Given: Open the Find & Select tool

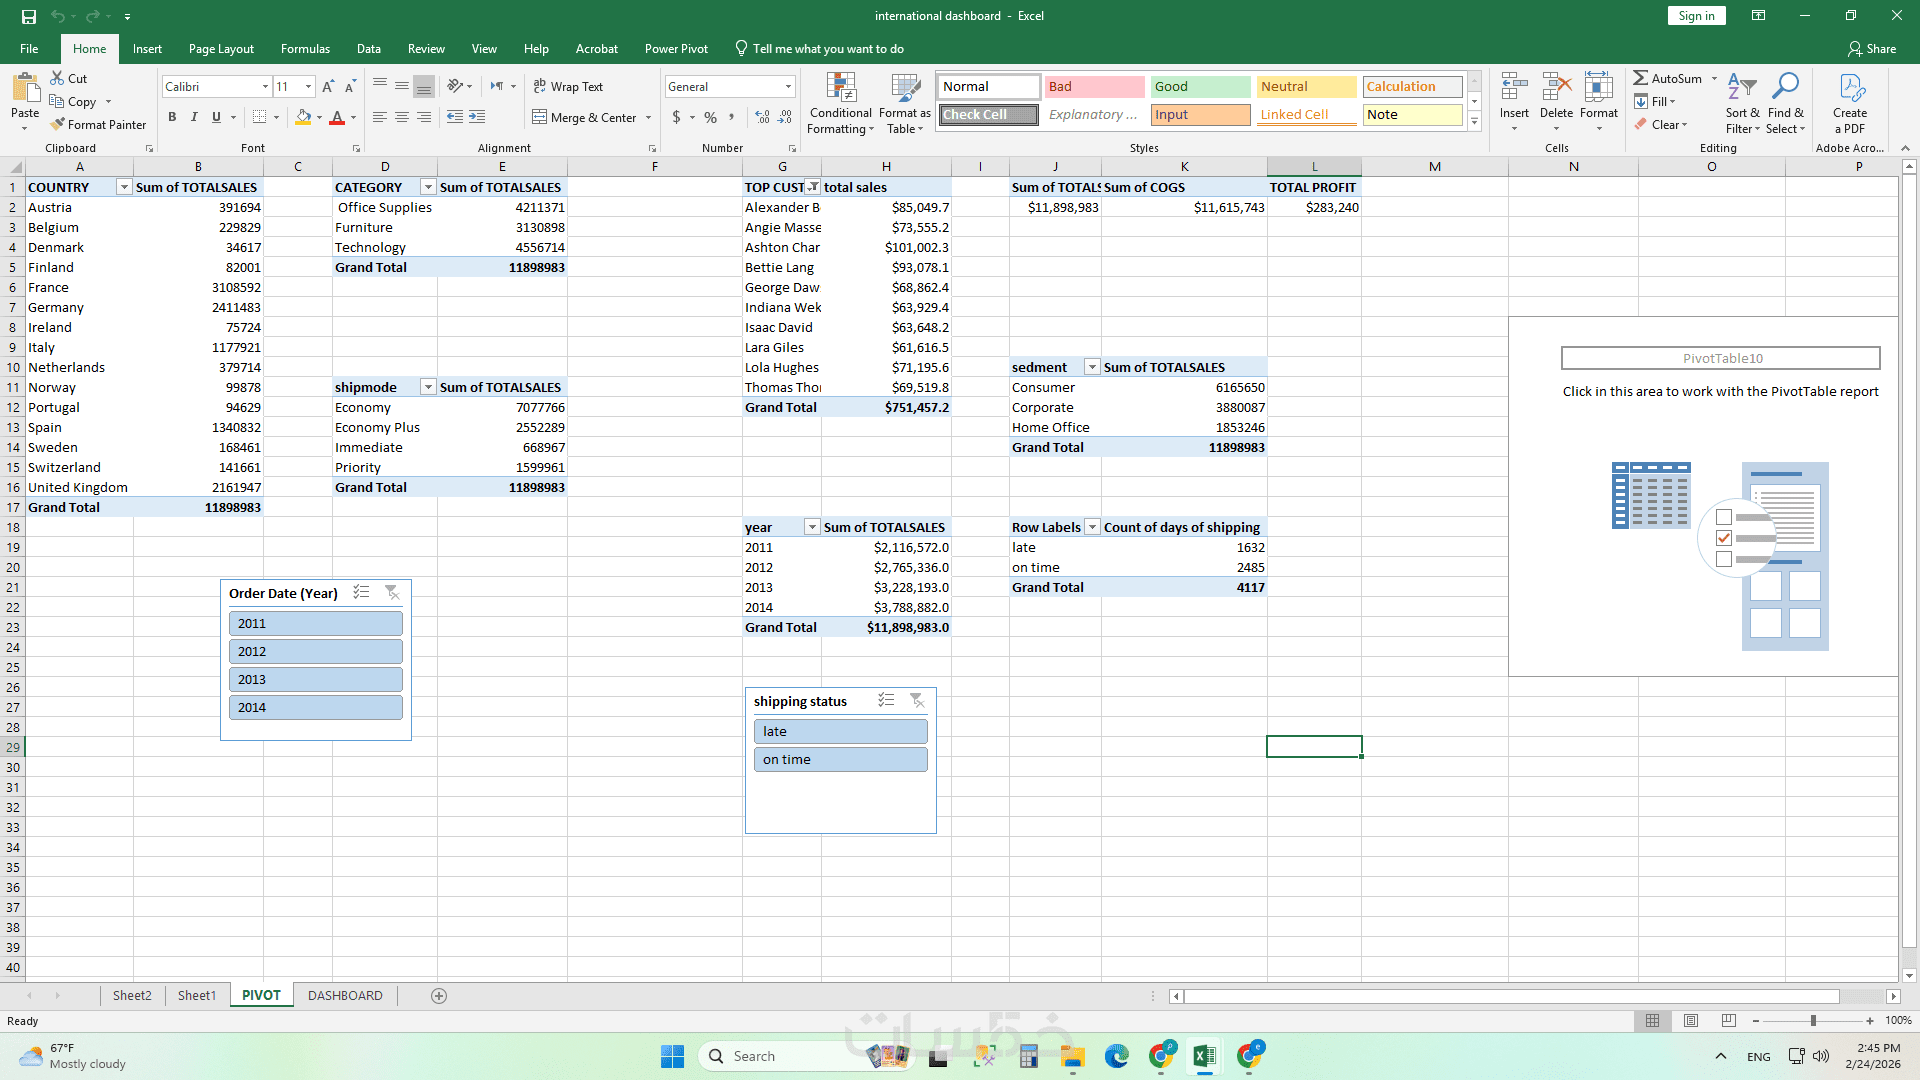Looking at the screenshot, I should coord(1785,88).
